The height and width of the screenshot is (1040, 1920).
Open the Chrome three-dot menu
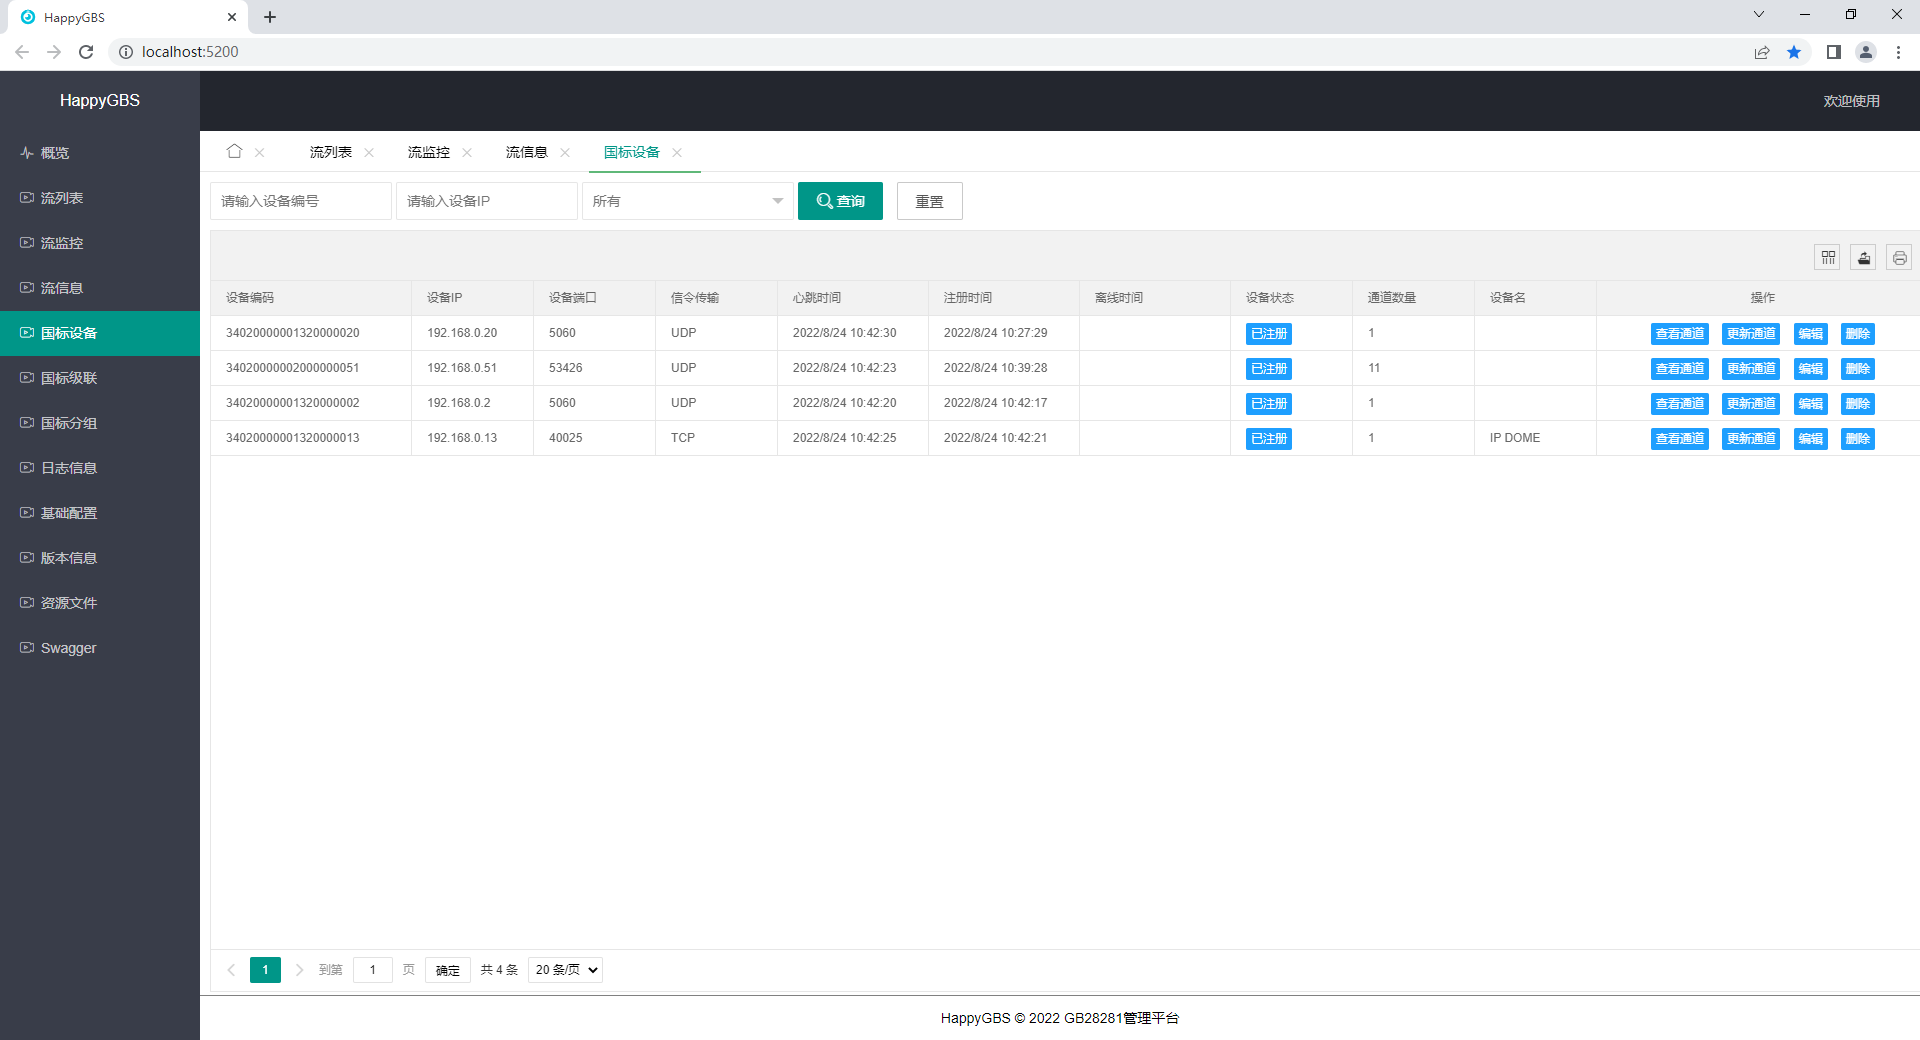(1898, 52)
